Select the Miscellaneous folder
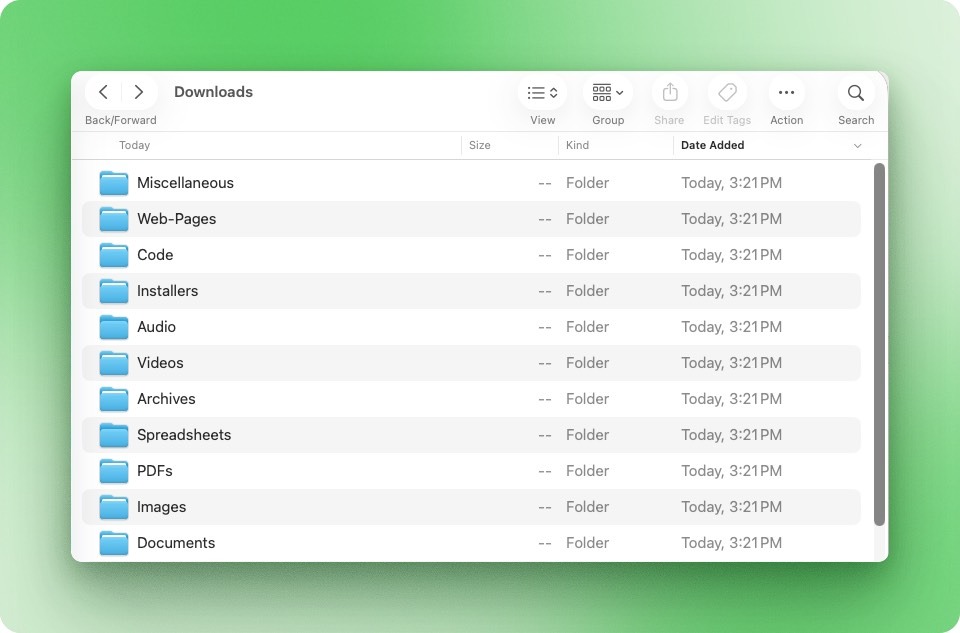 coord(185,182)
